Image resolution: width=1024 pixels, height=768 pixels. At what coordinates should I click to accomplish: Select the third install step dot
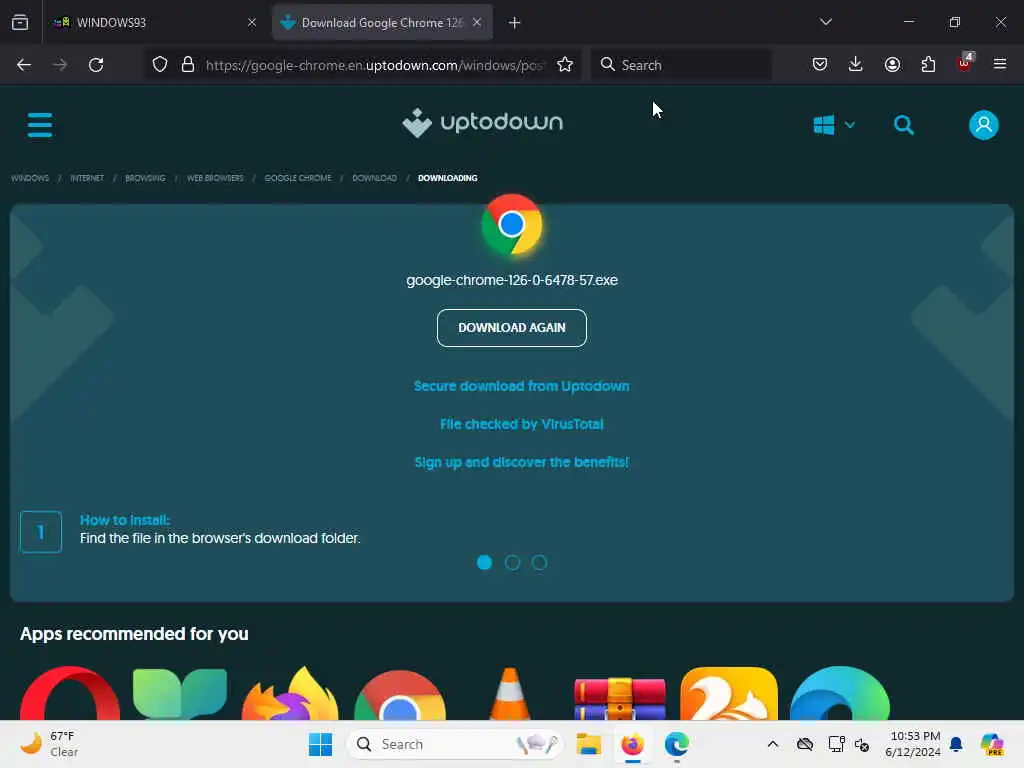click(539, 562)
